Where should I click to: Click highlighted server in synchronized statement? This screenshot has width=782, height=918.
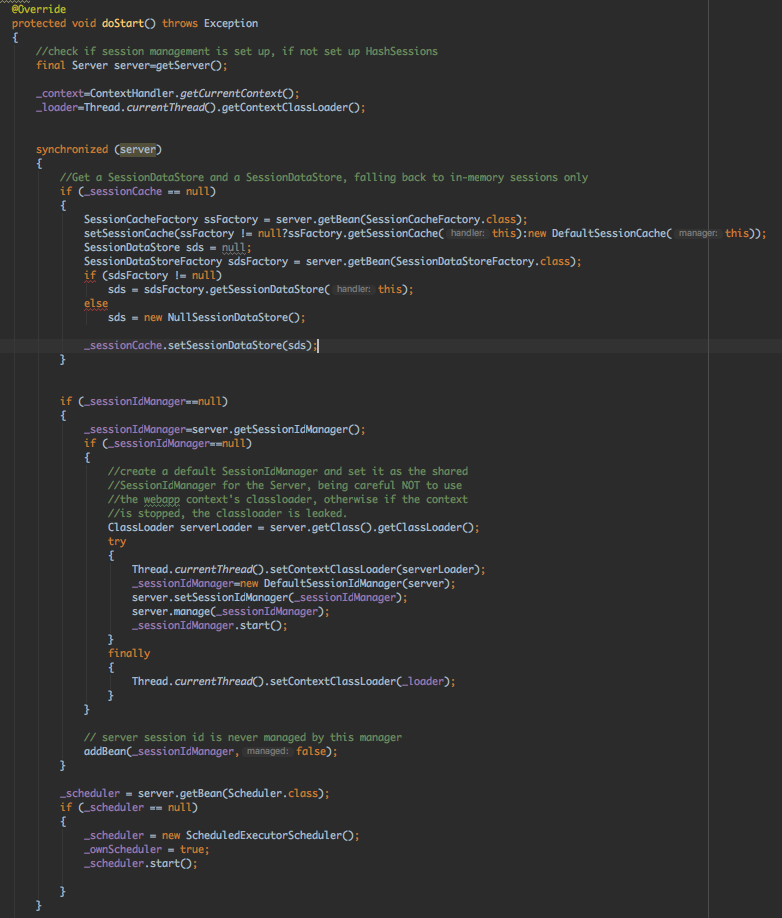pyautogui.click(x=137, y=149)
